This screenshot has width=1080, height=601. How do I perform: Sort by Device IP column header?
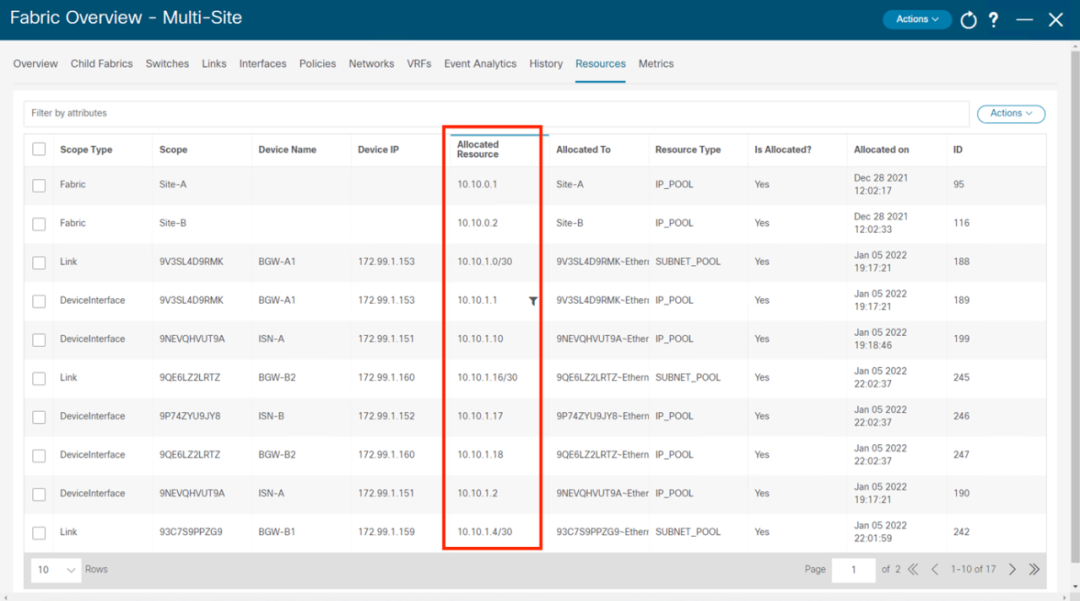(378, 149)
